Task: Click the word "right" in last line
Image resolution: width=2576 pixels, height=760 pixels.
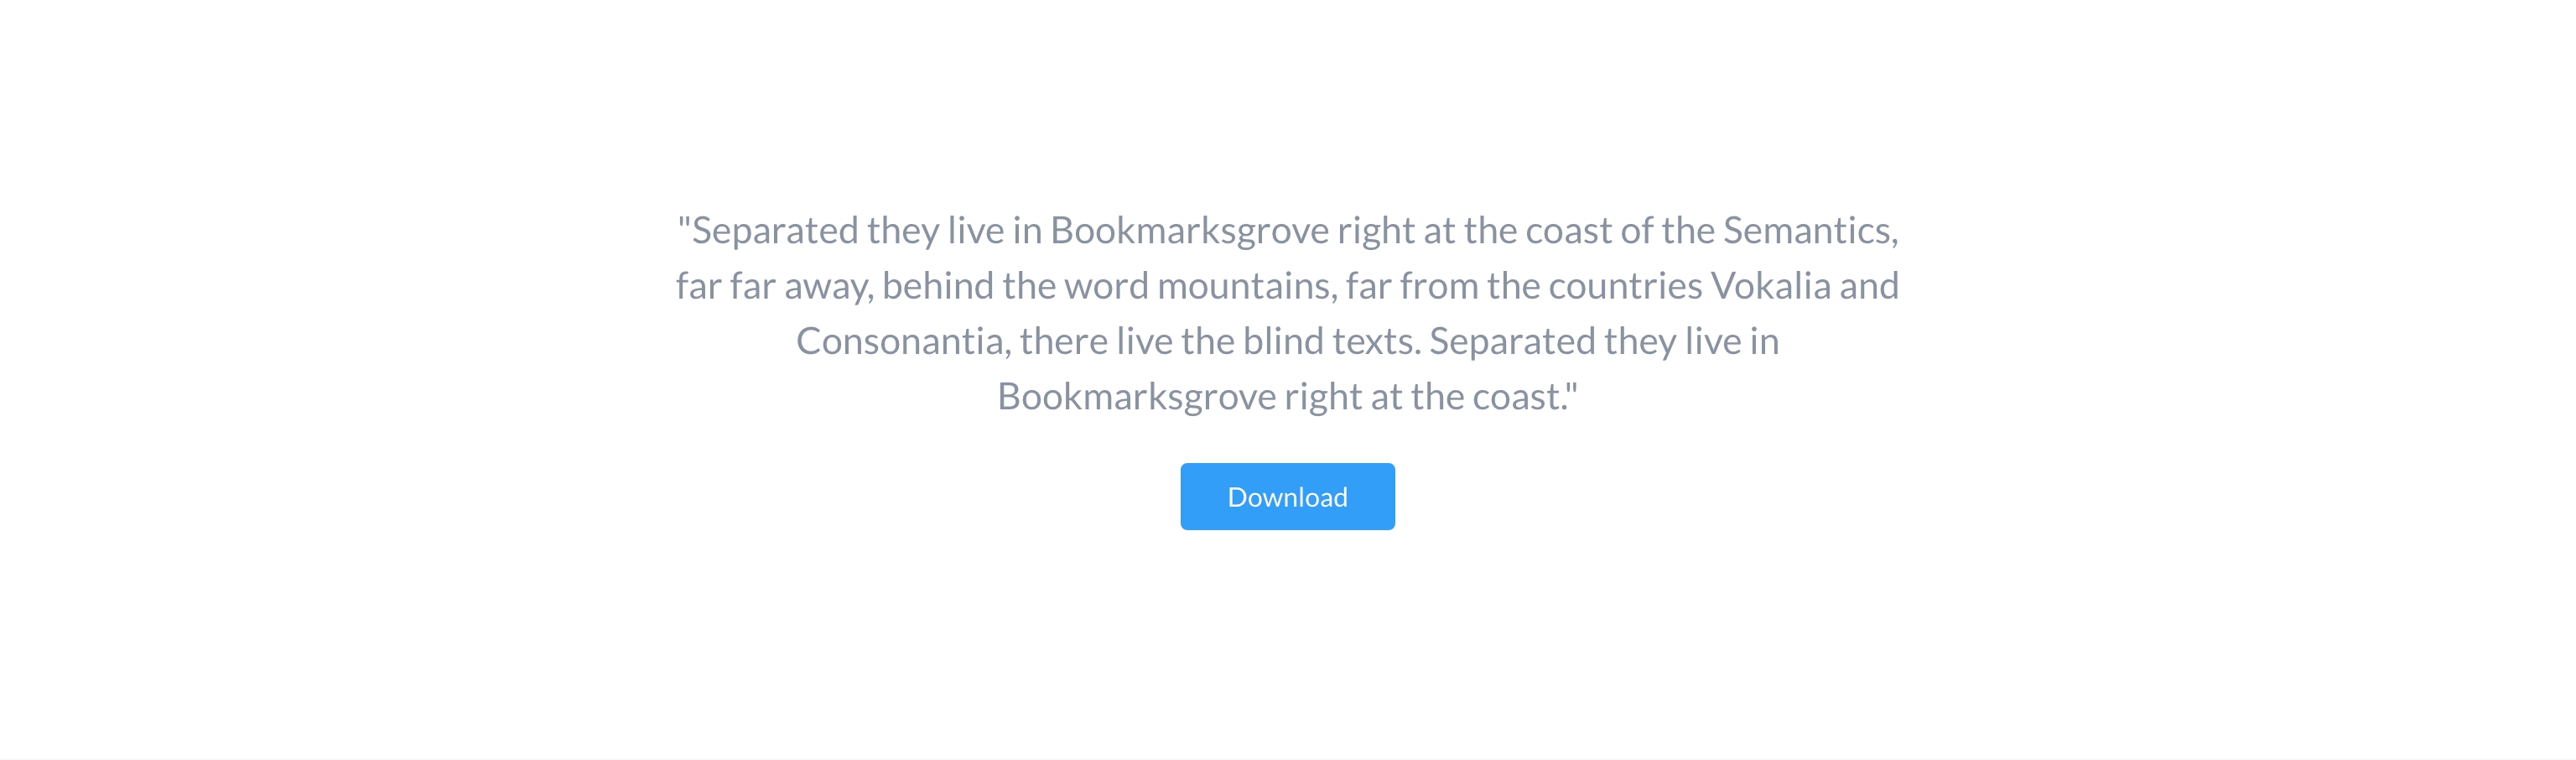Action: point(1322,398)
